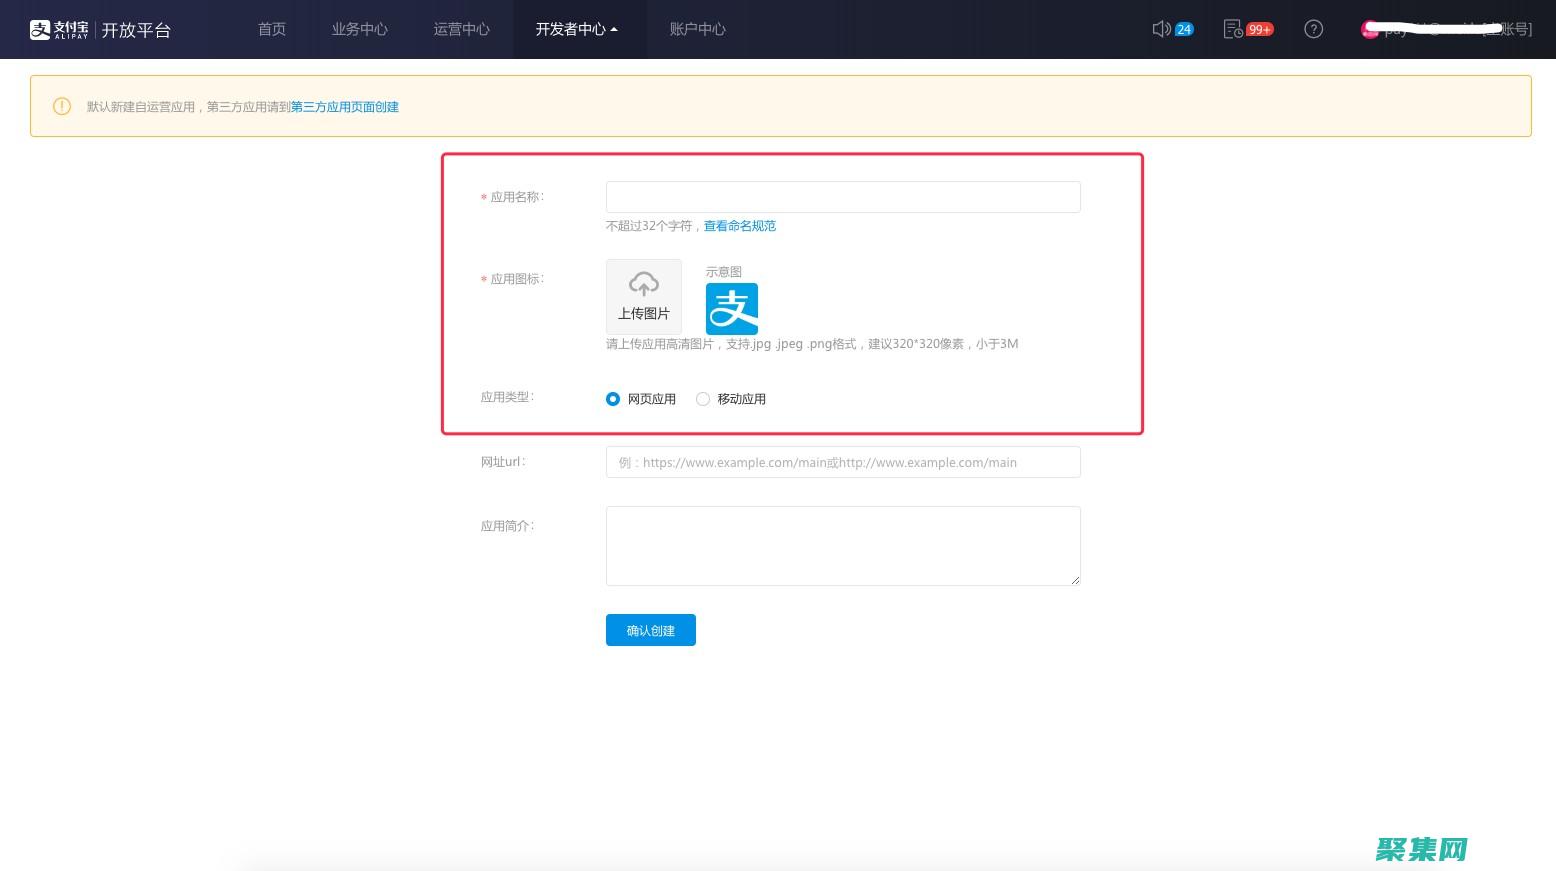
Task: Open the speaker announcements icon
Action: point(1161,29)
